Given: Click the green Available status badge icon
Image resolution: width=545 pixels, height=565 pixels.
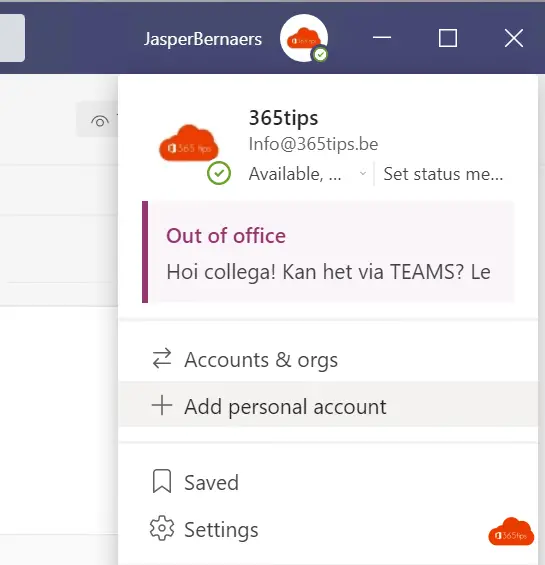Looking at the screenshot, I should click(219, 173).
